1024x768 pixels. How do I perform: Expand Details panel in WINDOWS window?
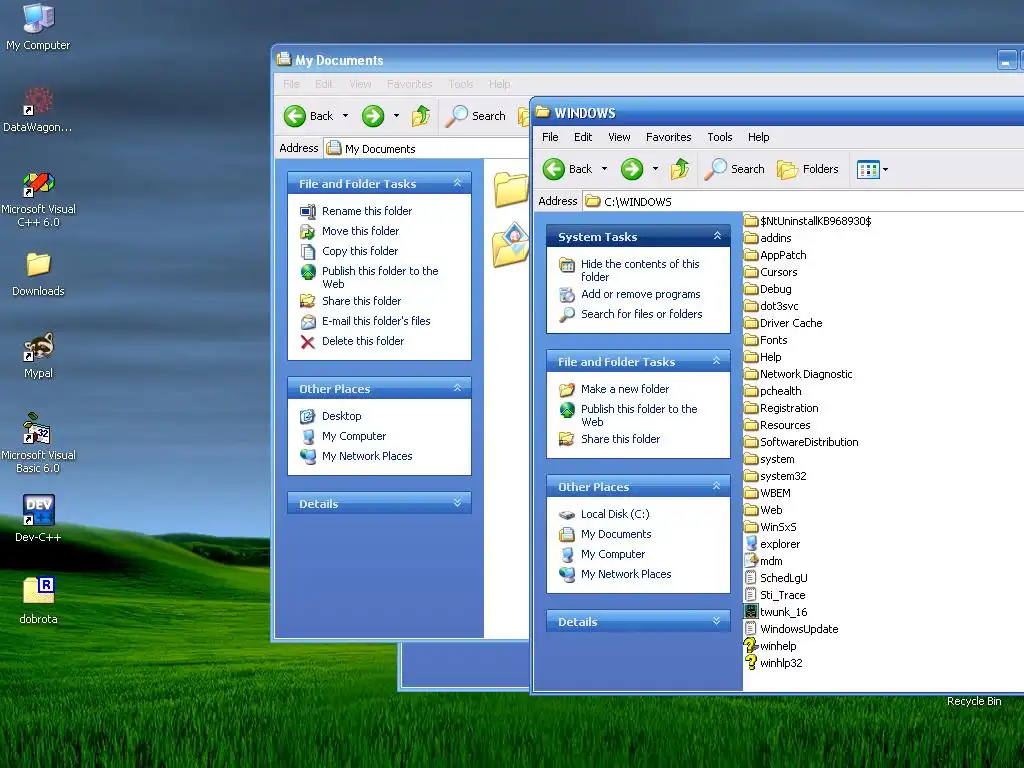716,621
